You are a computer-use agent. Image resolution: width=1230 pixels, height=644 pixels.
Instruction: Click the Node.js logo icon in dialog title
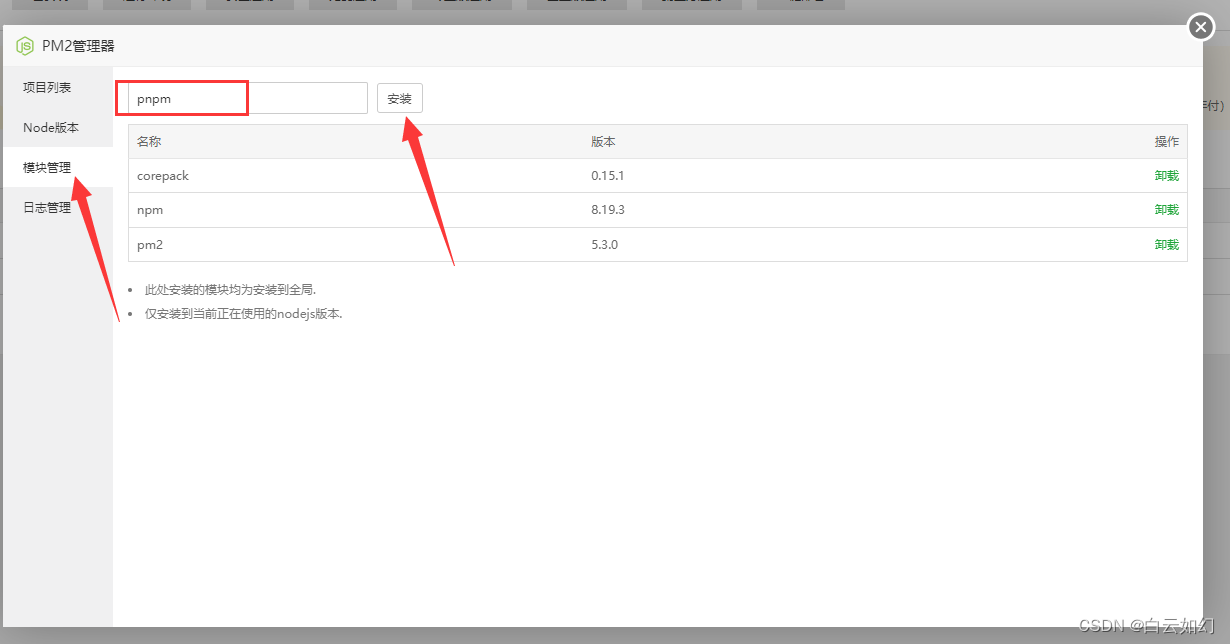tap(24, 46)
